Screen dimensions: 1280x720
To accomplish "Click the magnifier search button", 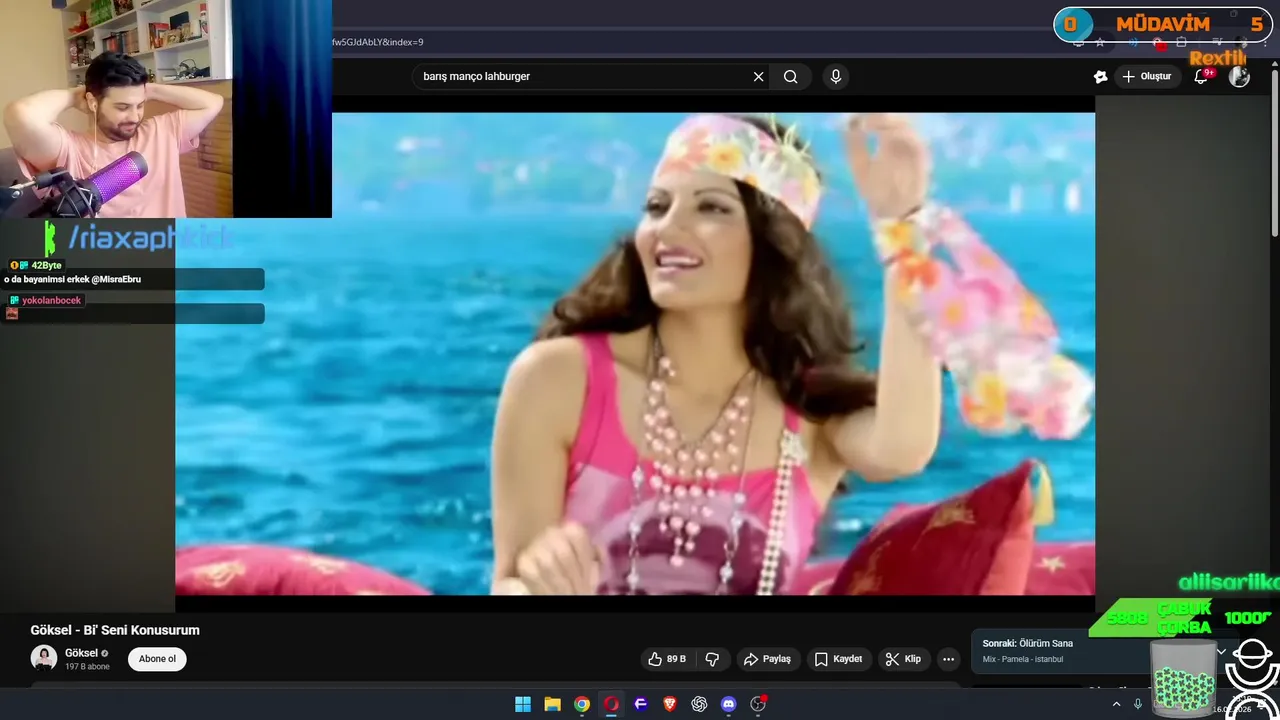I will [791, 77].
